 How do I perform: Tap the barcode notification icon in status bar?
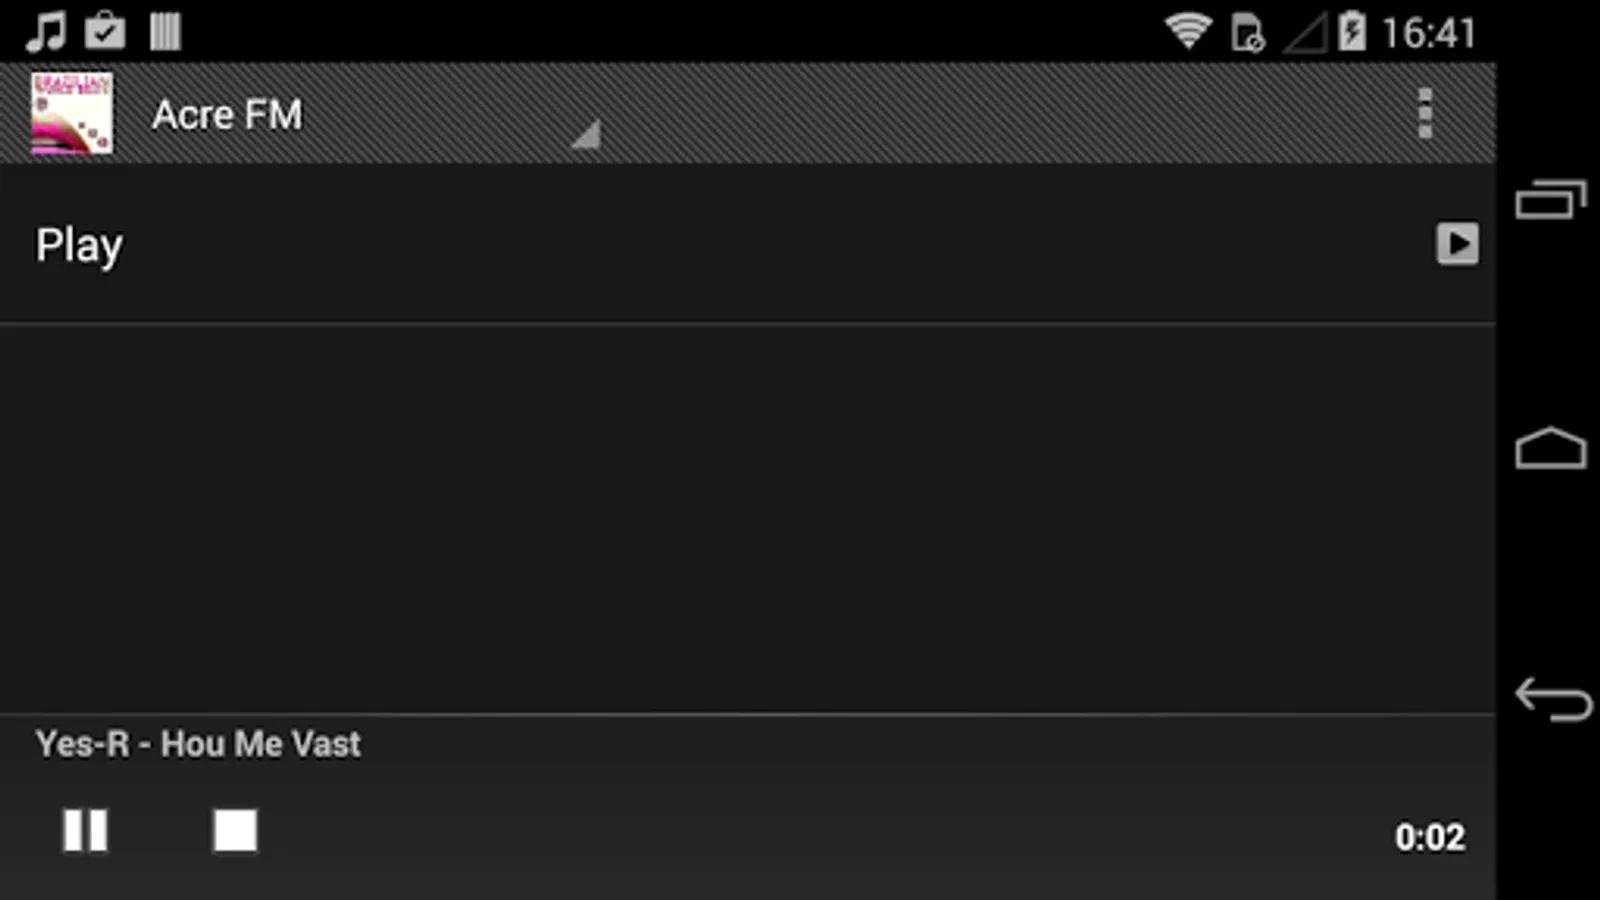tap(165, 31)
